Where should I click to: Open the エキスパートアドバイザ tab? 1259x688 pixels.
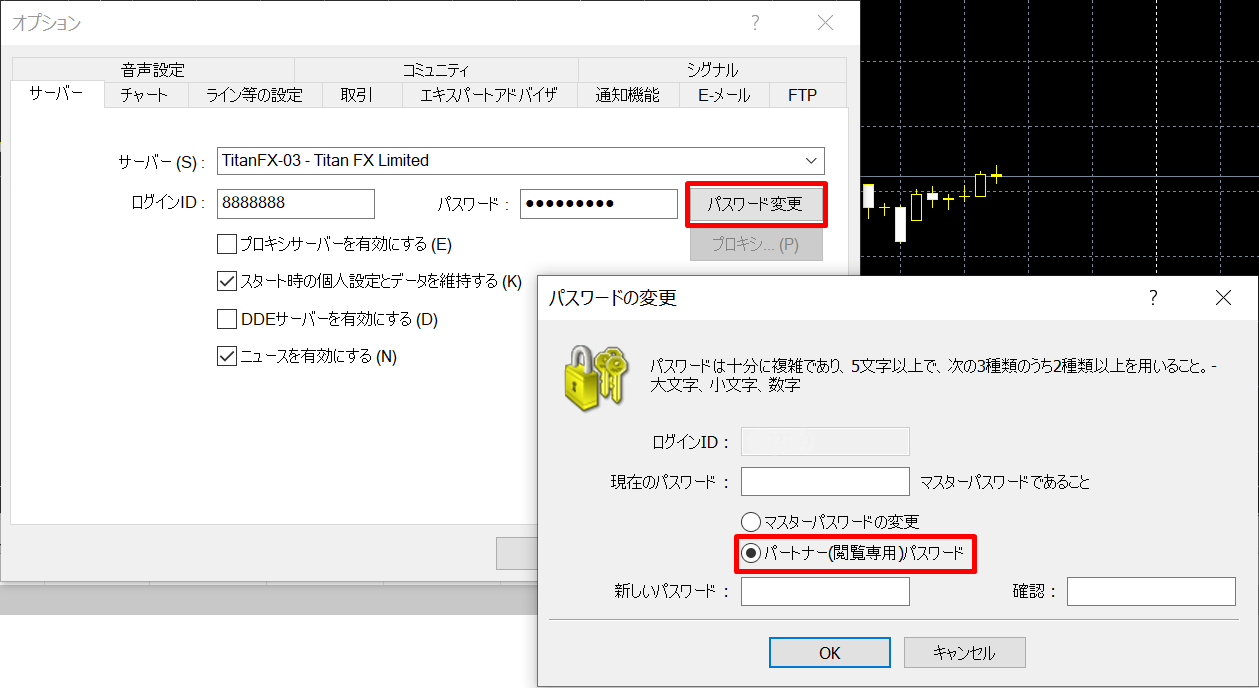(x=488, y=96)
